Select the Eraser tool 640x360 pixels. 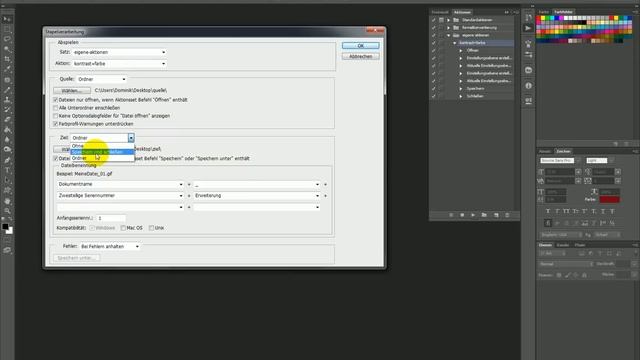pos(7,120)
